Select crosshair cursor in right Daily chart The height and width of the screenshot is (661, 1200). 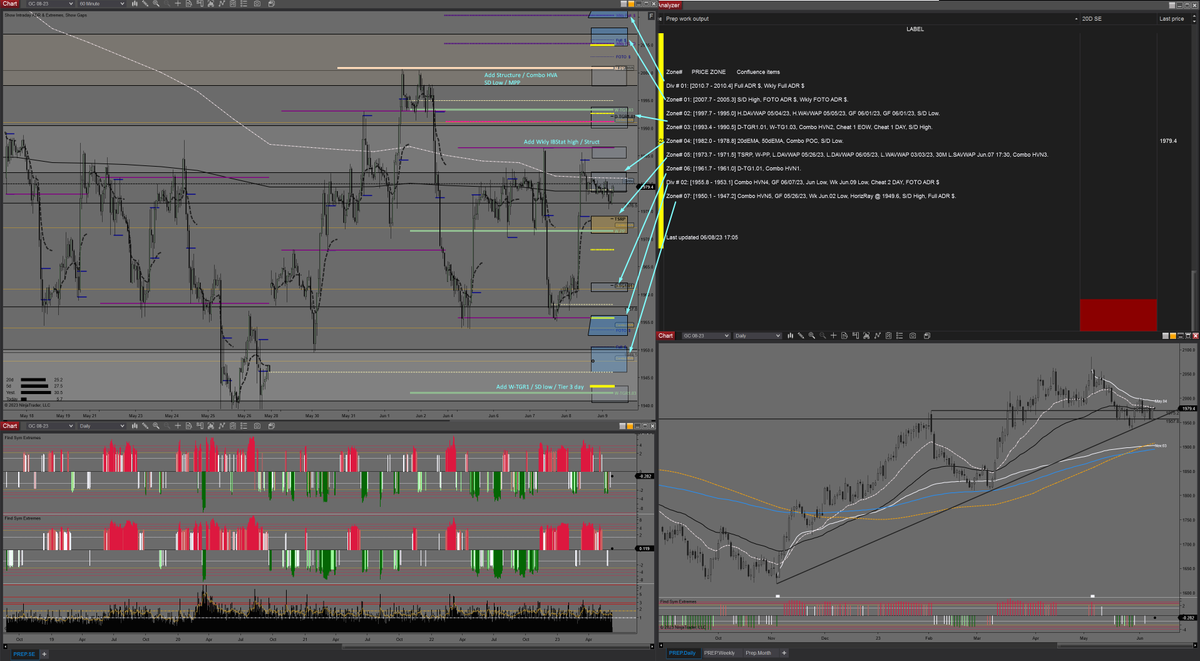point(833,336)
